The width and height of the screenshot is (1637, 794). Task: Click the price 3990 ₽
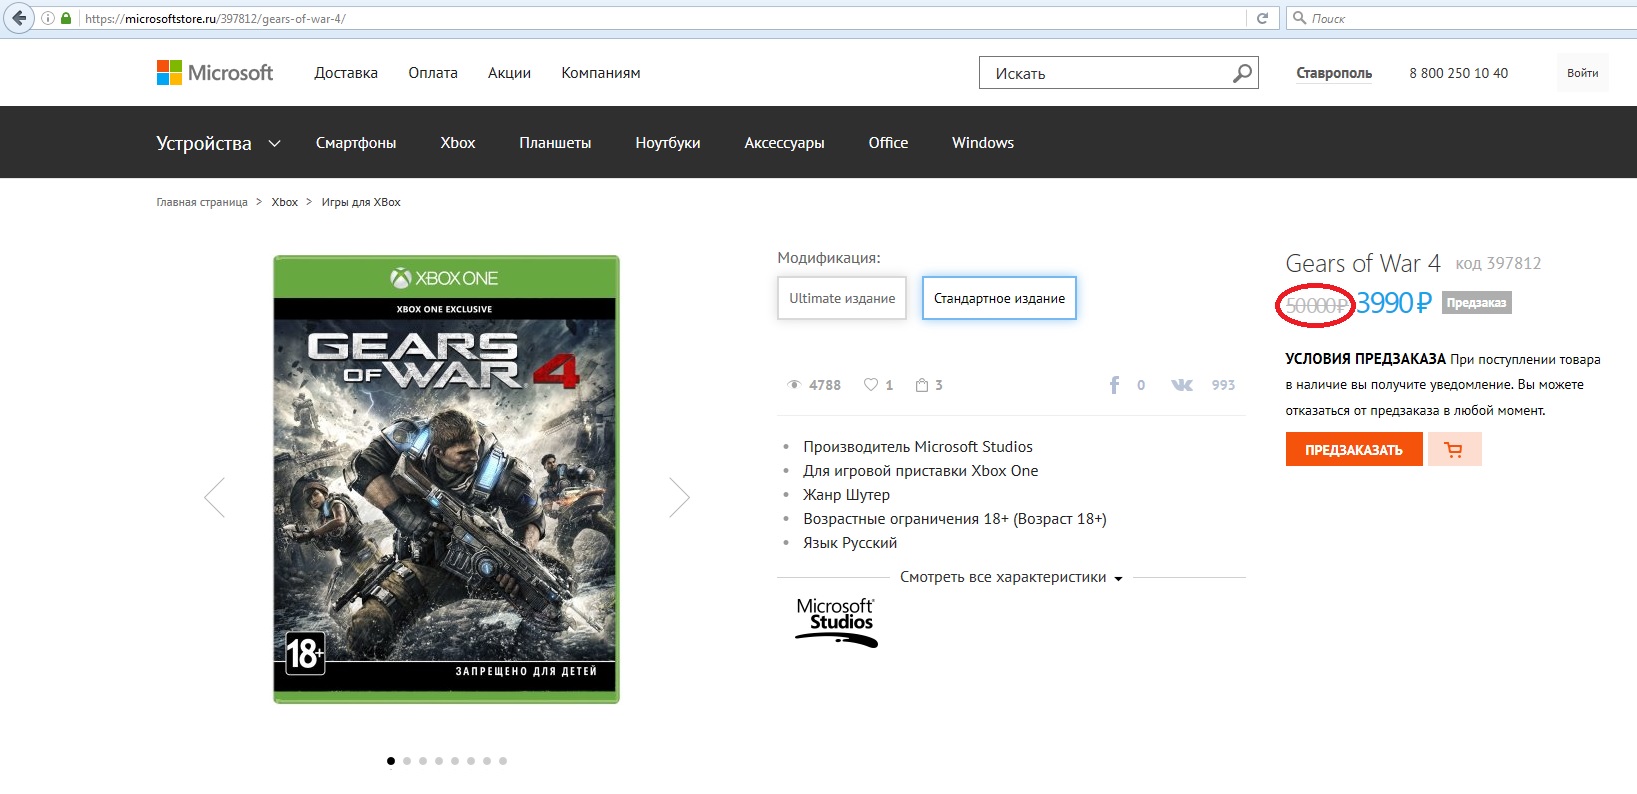(x=1394, y=303)
